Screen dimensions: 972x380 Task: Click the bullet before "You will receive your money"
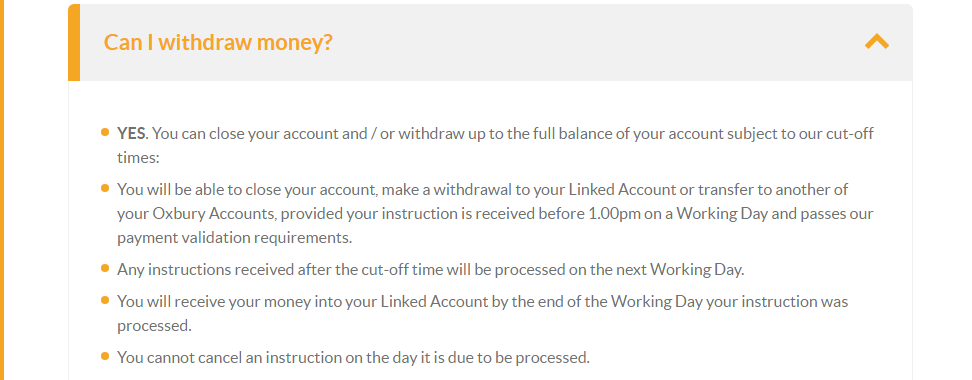point(105,300)
